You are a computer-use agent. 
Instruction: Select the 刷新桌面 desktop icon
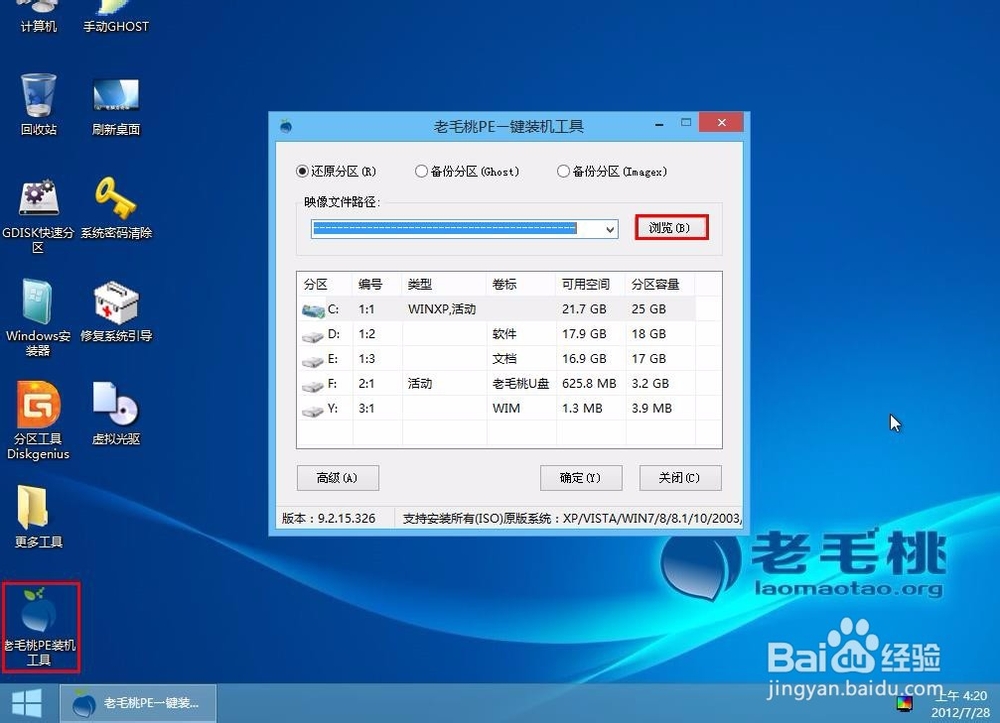115,106
